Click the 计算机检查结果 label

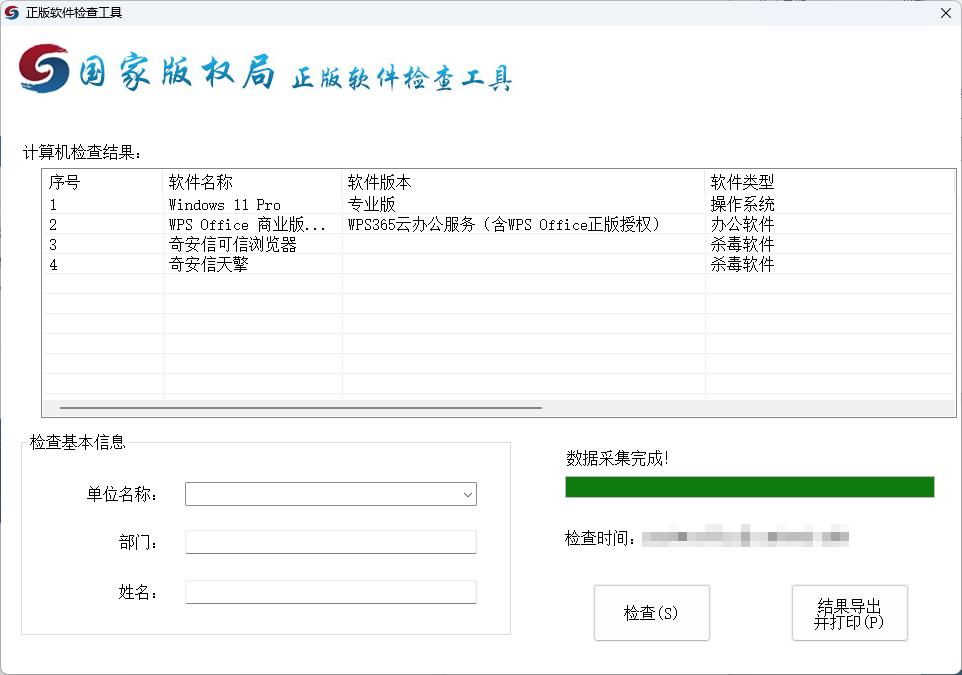(82, 152)
